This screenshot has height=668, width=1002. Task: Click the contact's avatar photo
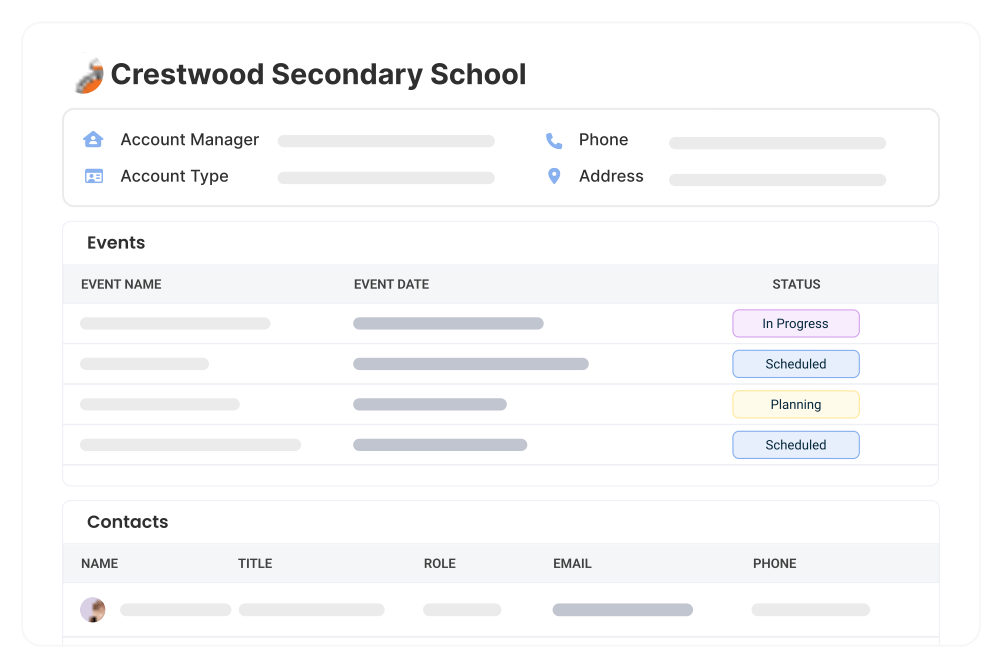click(93, 609)
